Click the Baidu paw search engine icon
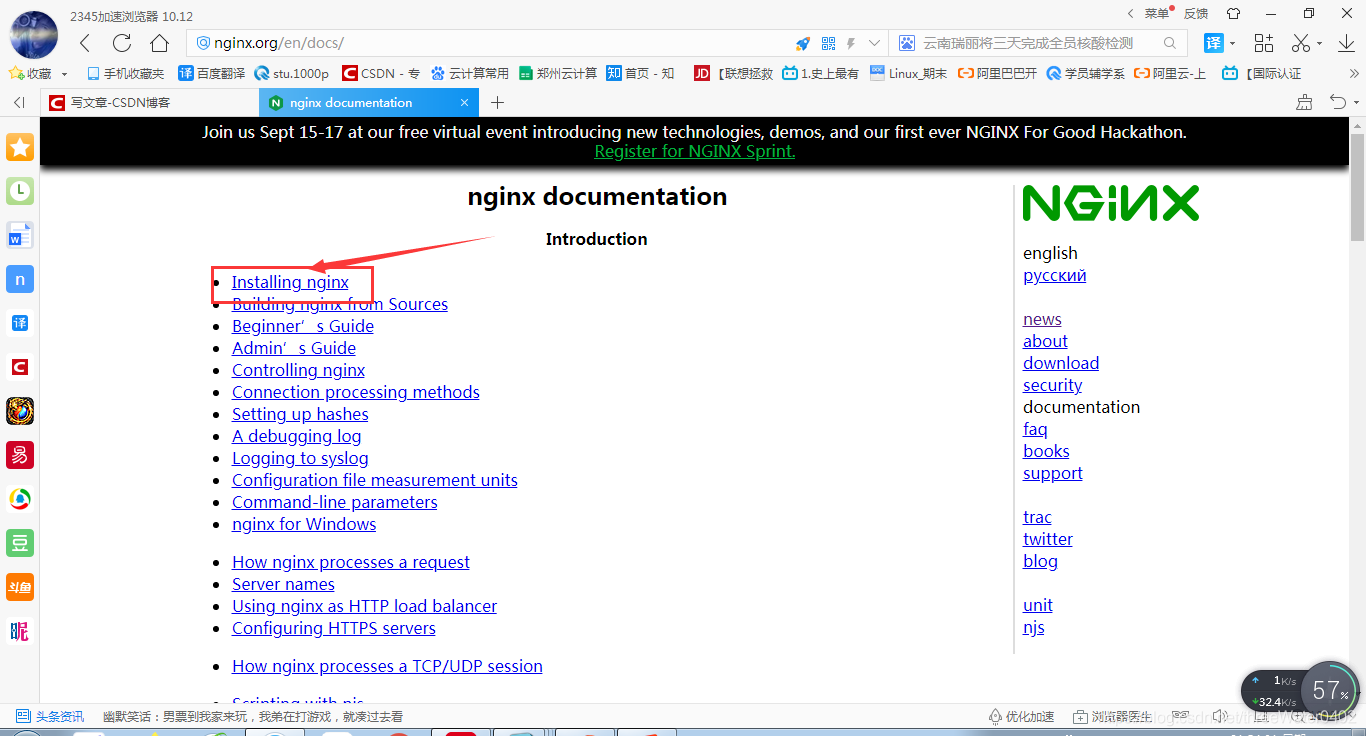Screen dimensions: 1366x736 tap(907, 43)
